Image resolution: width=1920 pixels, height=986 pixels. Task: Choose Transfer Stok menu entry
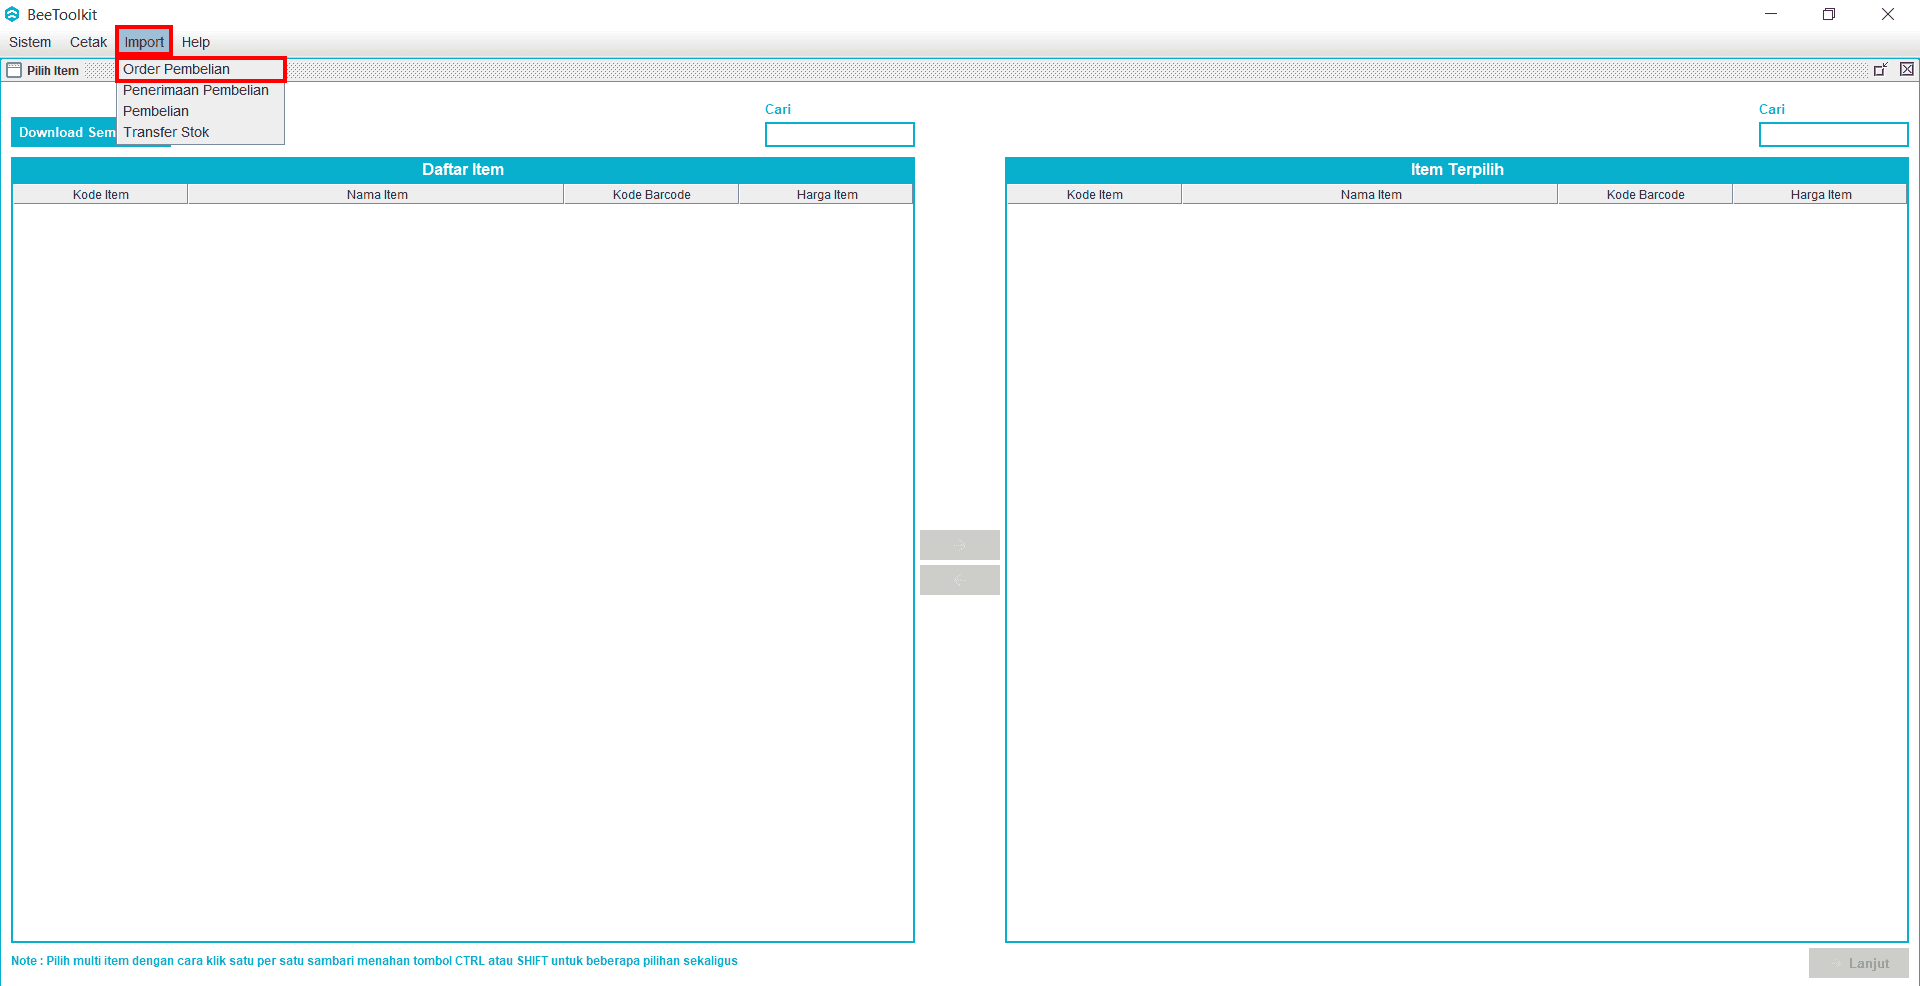[x=167, y=132]
